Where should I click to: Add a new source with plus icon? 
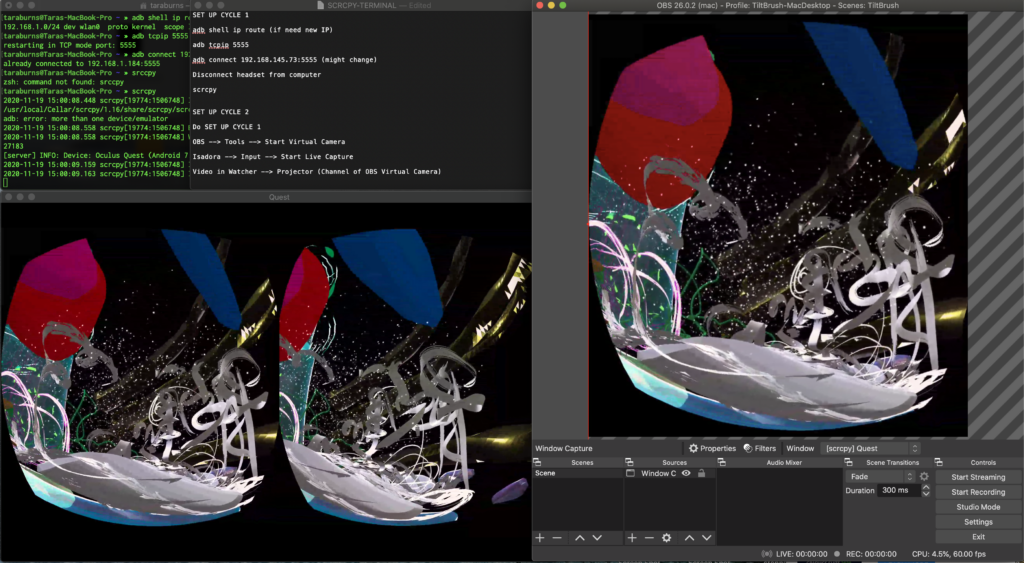632,538
